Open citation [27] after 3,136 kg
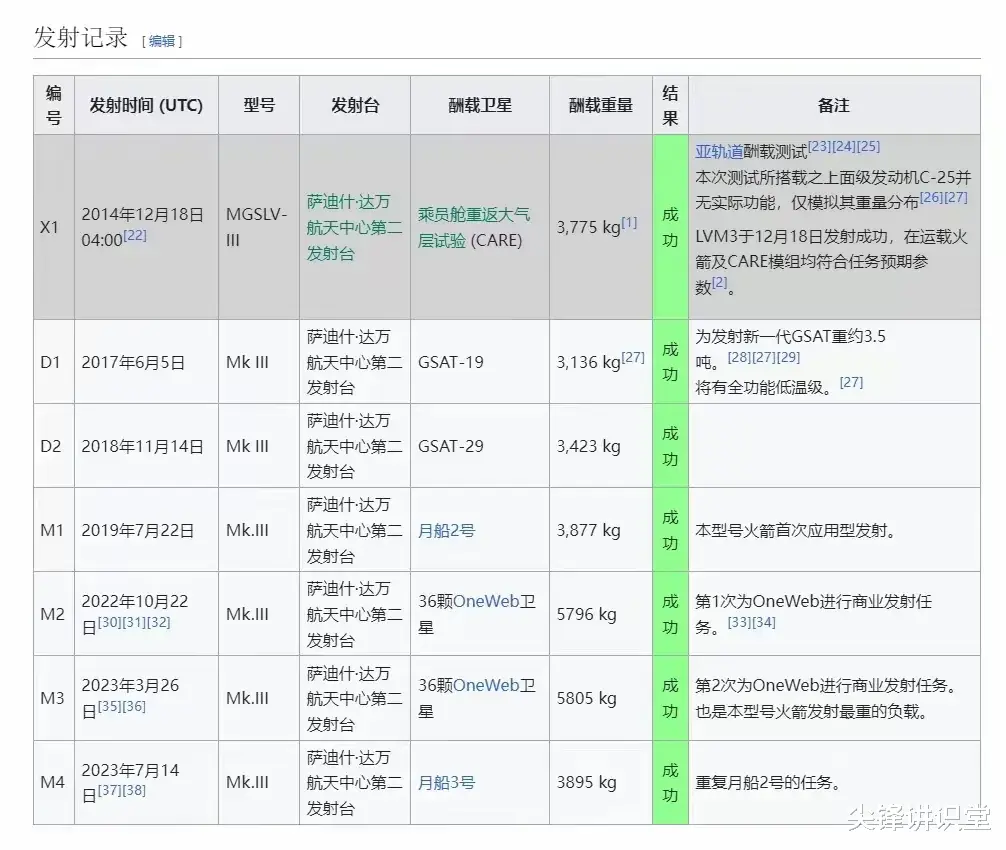This screenshot has width=1006, height=850. [633, 357]
